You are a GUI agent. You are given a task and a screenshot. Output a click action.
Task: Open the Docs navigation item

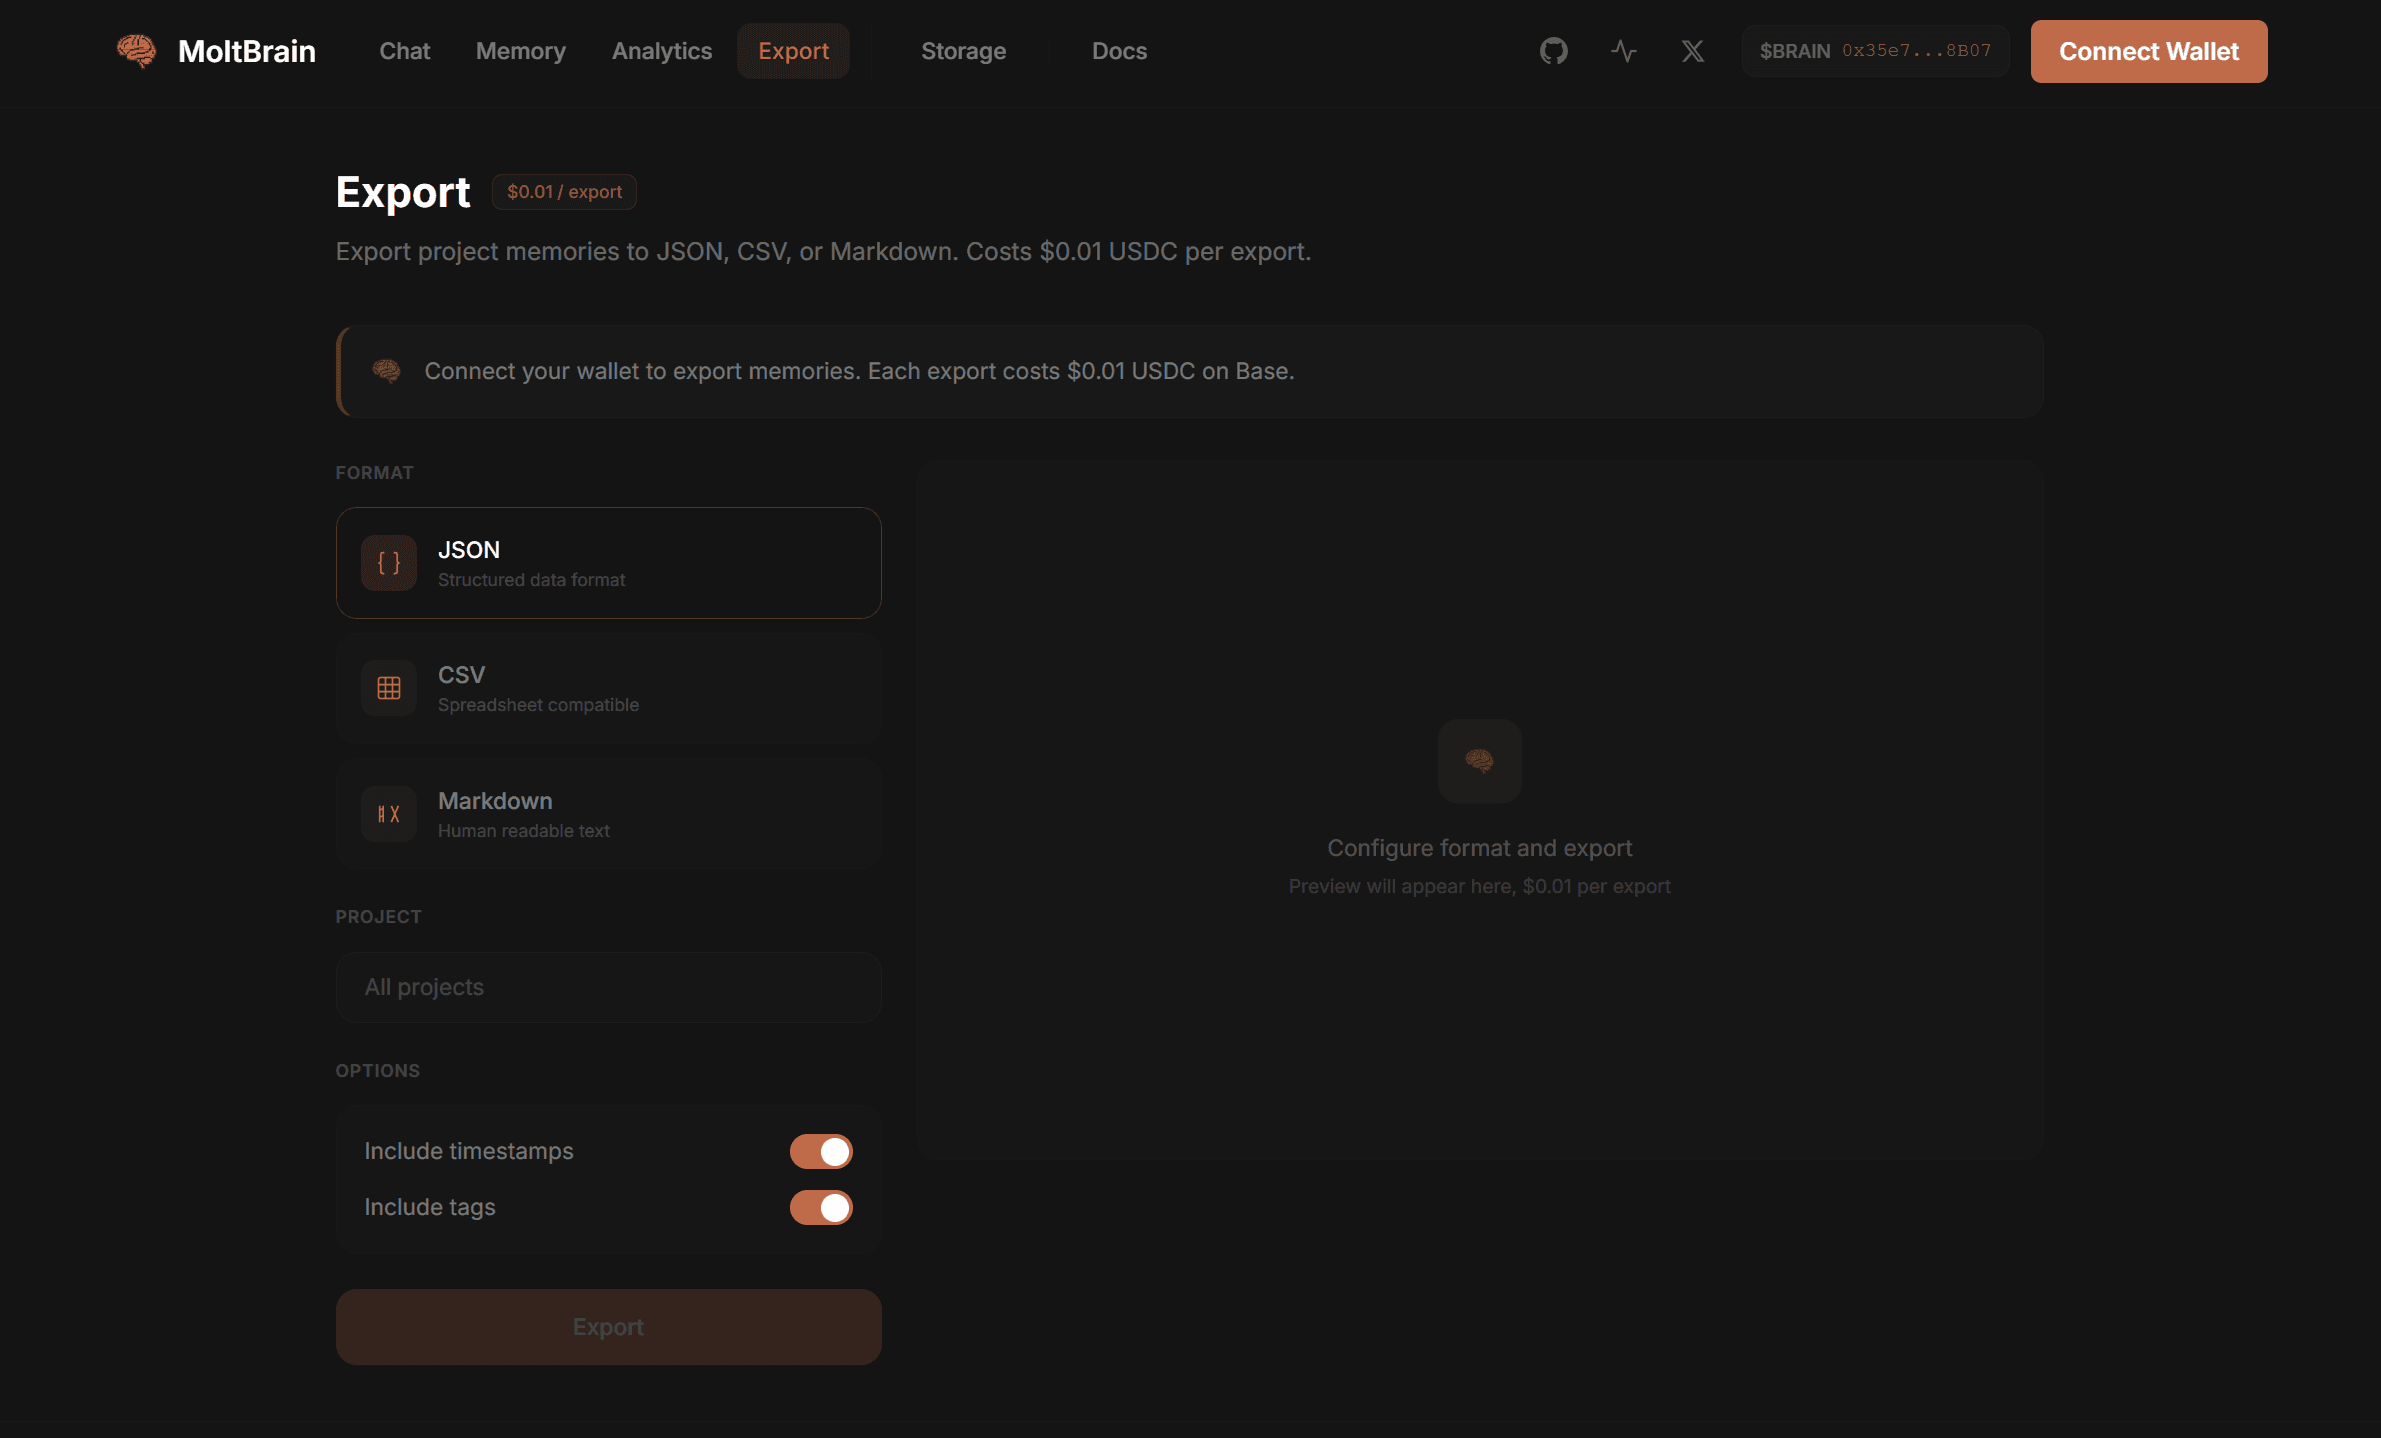pyautogui.click(x=1118, y=51)
